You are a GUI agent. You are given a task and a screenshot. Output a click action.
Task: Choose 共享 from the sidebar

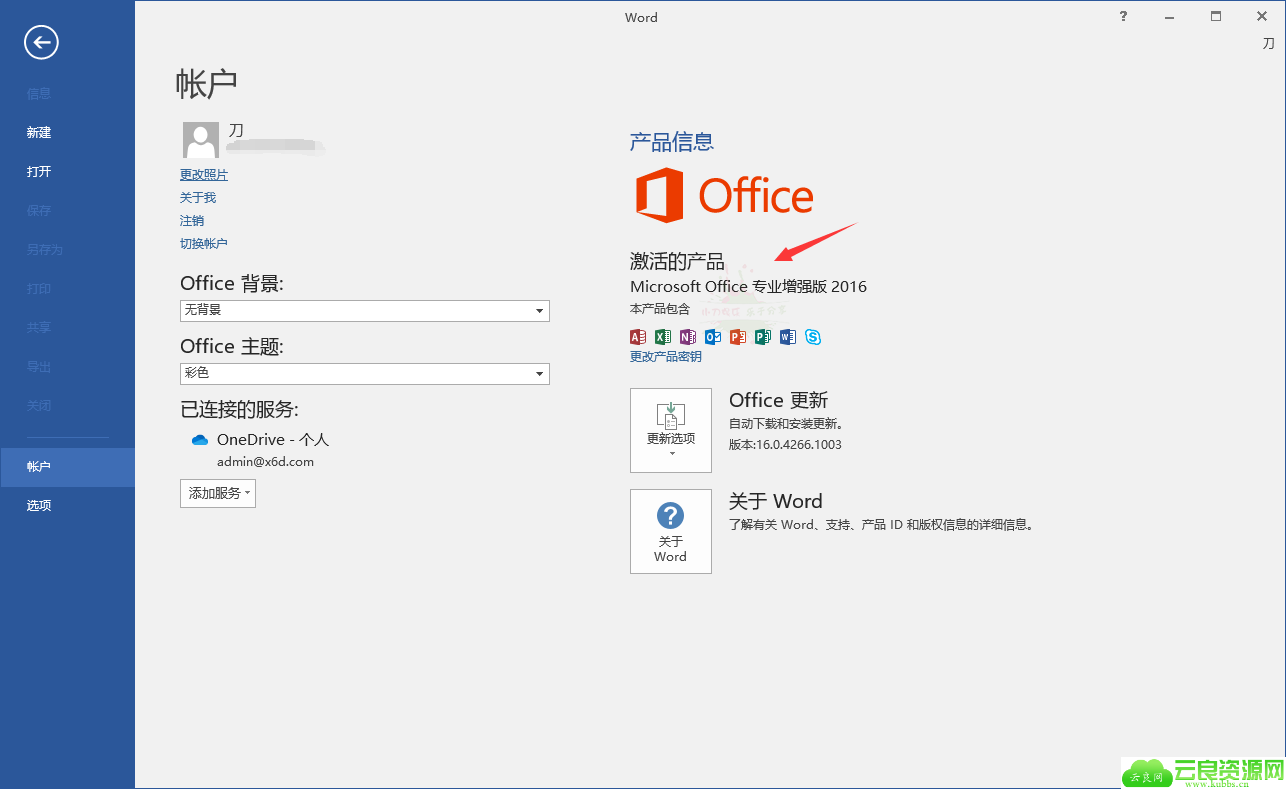coord(39,327)
